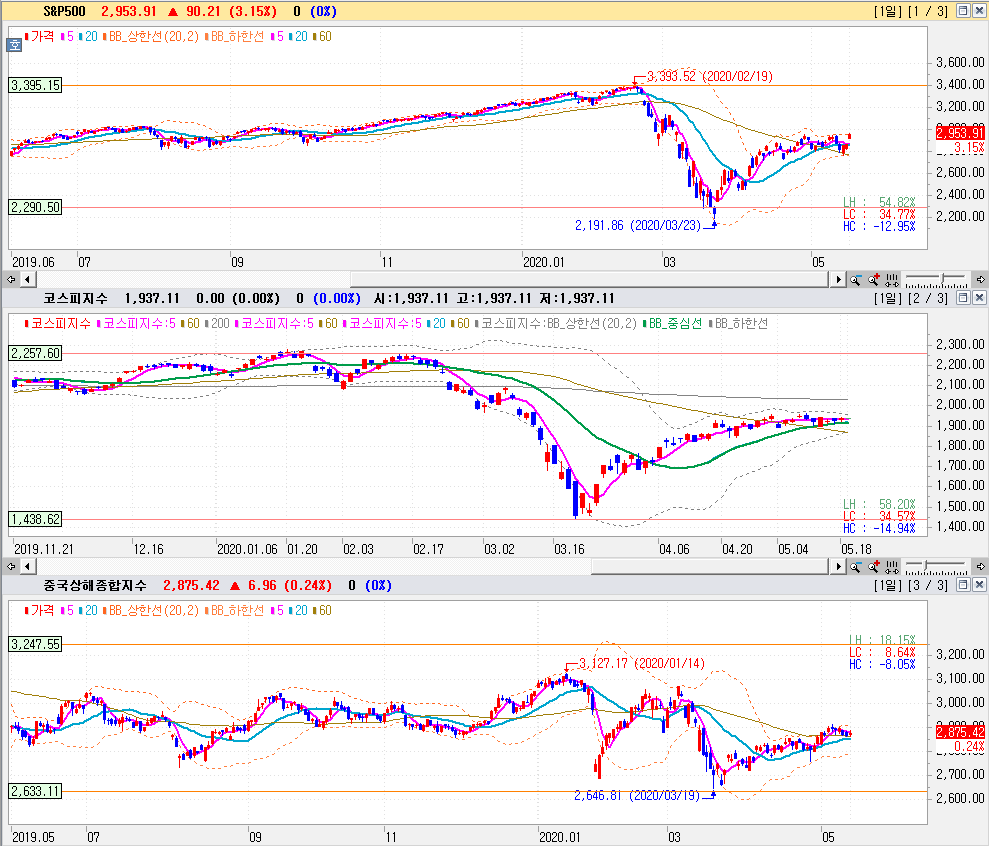Click 3,395.15 price level label

click(x=35, y=85)
